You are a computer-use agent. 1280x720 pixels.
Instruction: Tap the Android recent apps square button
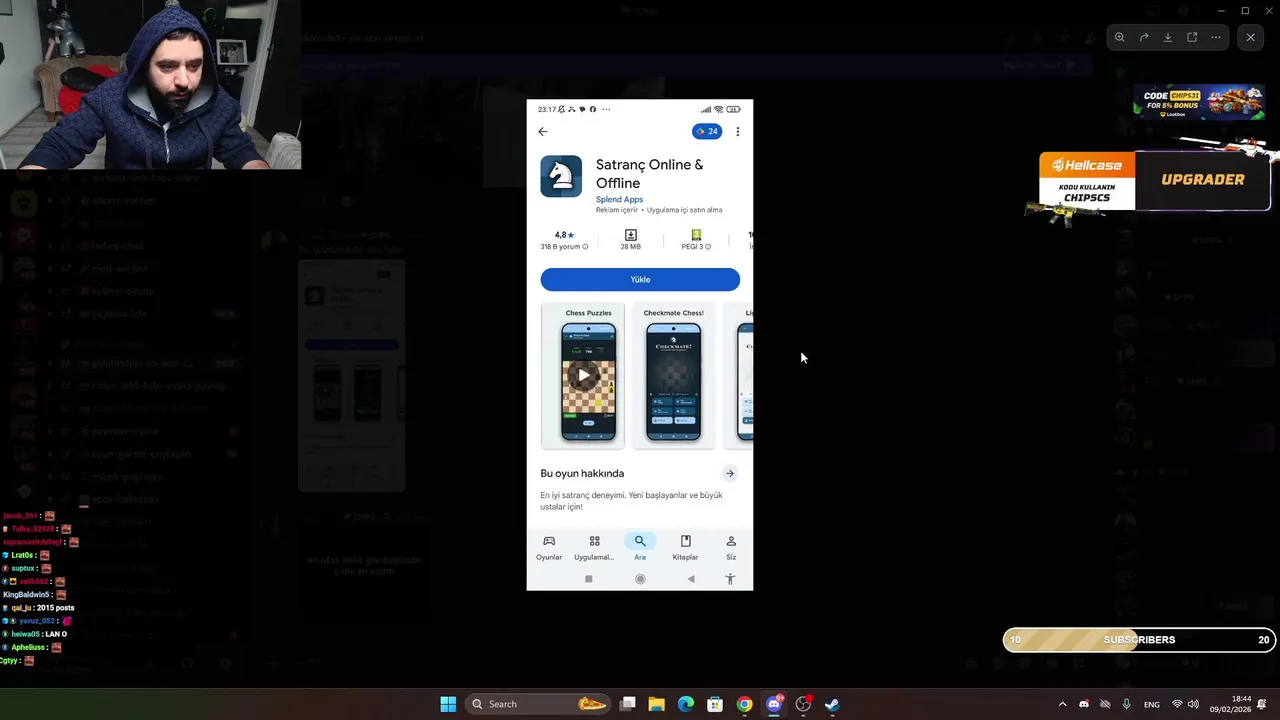pyautogui.click(x=589, y=579)
